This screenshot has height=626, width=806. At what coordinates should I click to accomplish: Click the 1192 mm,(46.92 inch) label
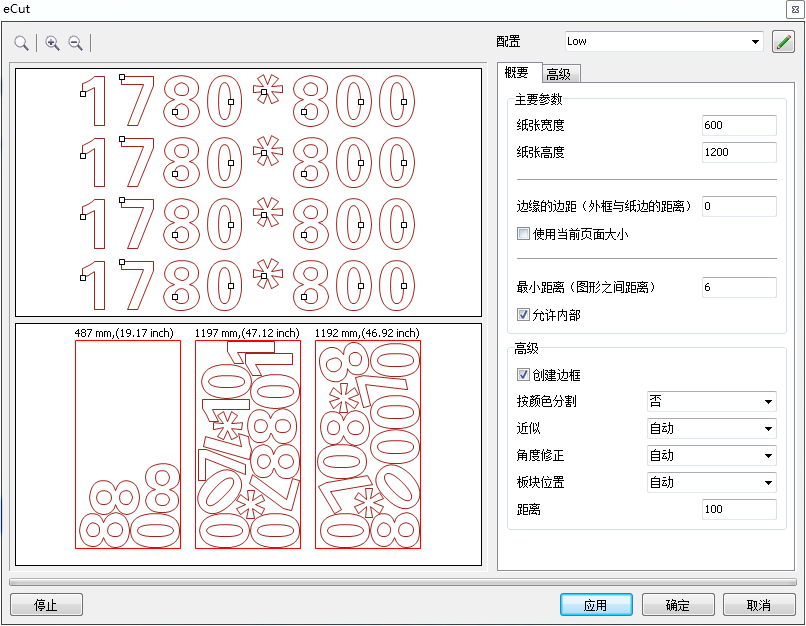coord(367,333)
